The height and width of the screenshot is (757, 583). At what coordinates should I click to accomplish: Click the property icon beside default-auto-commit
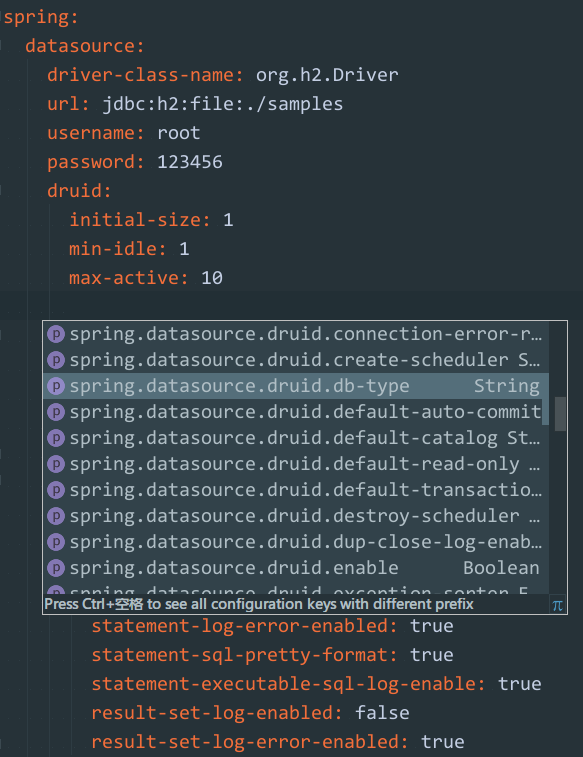(56, 412)
